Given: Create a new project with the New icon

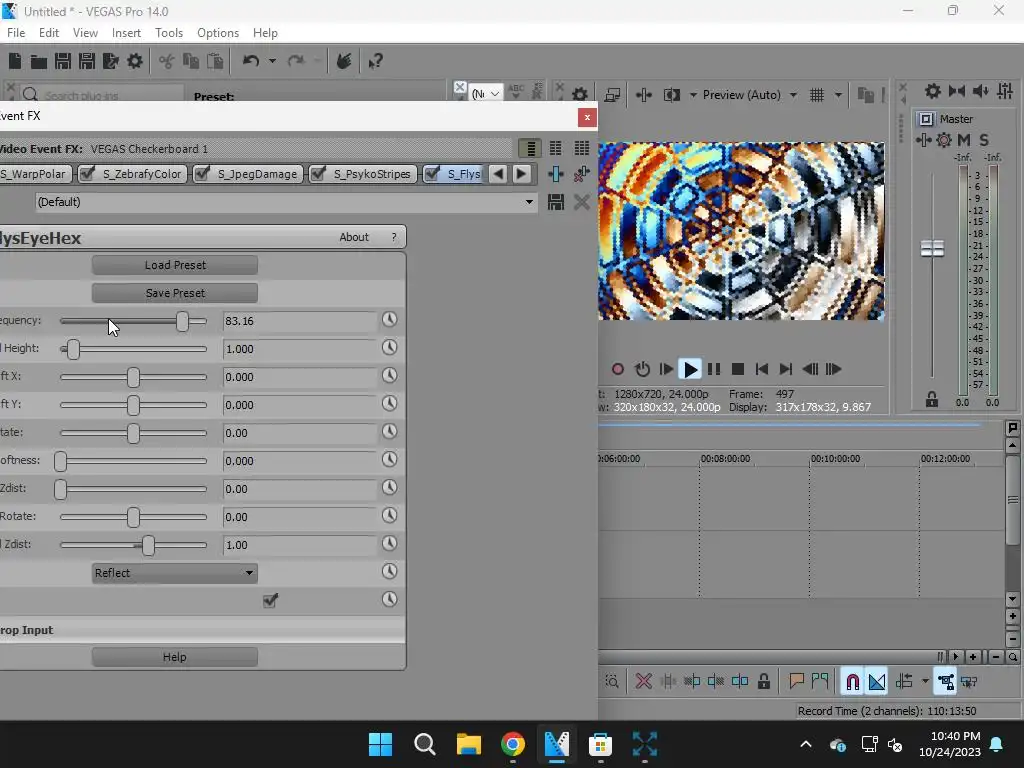Looking at the screenshot, I should click(x=14, y=61).
